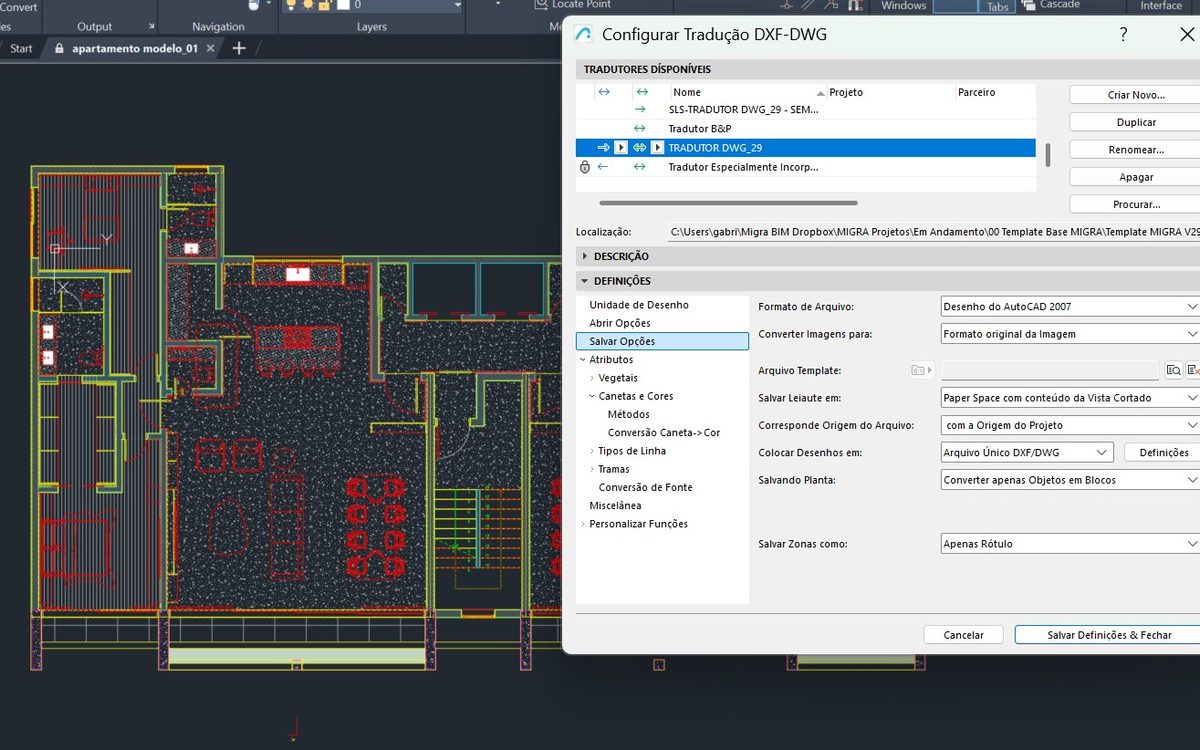Click the blue left arrow of Tradutor Especialmente row
Viewport: 1200px width, 750px height.
click(603, 167)
